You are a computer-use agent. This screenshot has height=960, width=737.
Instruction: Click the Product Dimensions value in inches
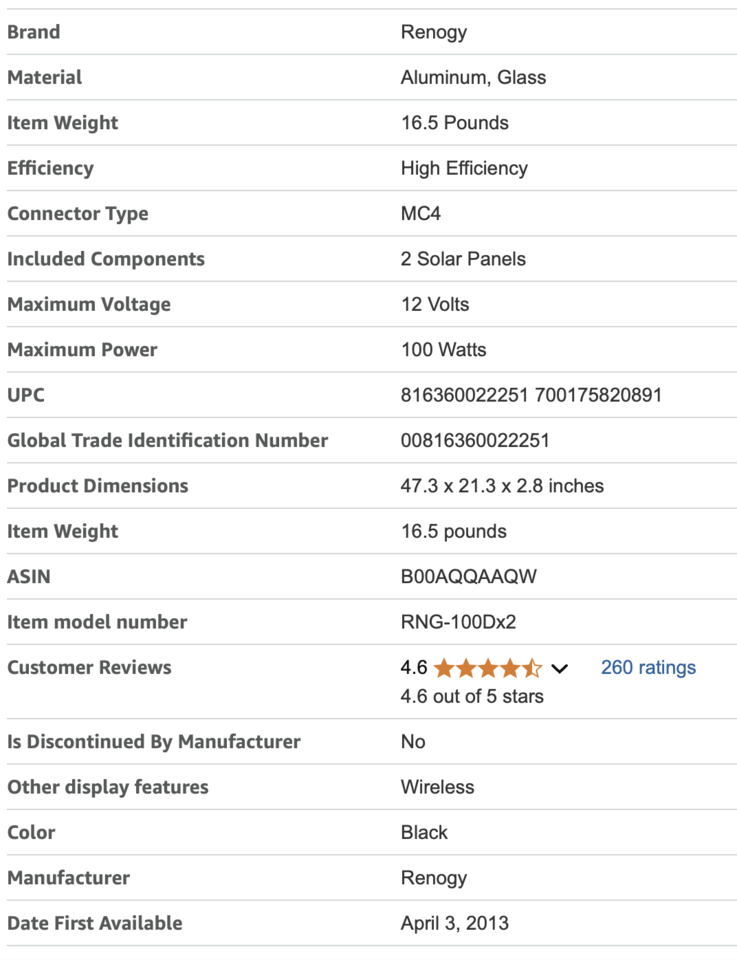(502, 486)
